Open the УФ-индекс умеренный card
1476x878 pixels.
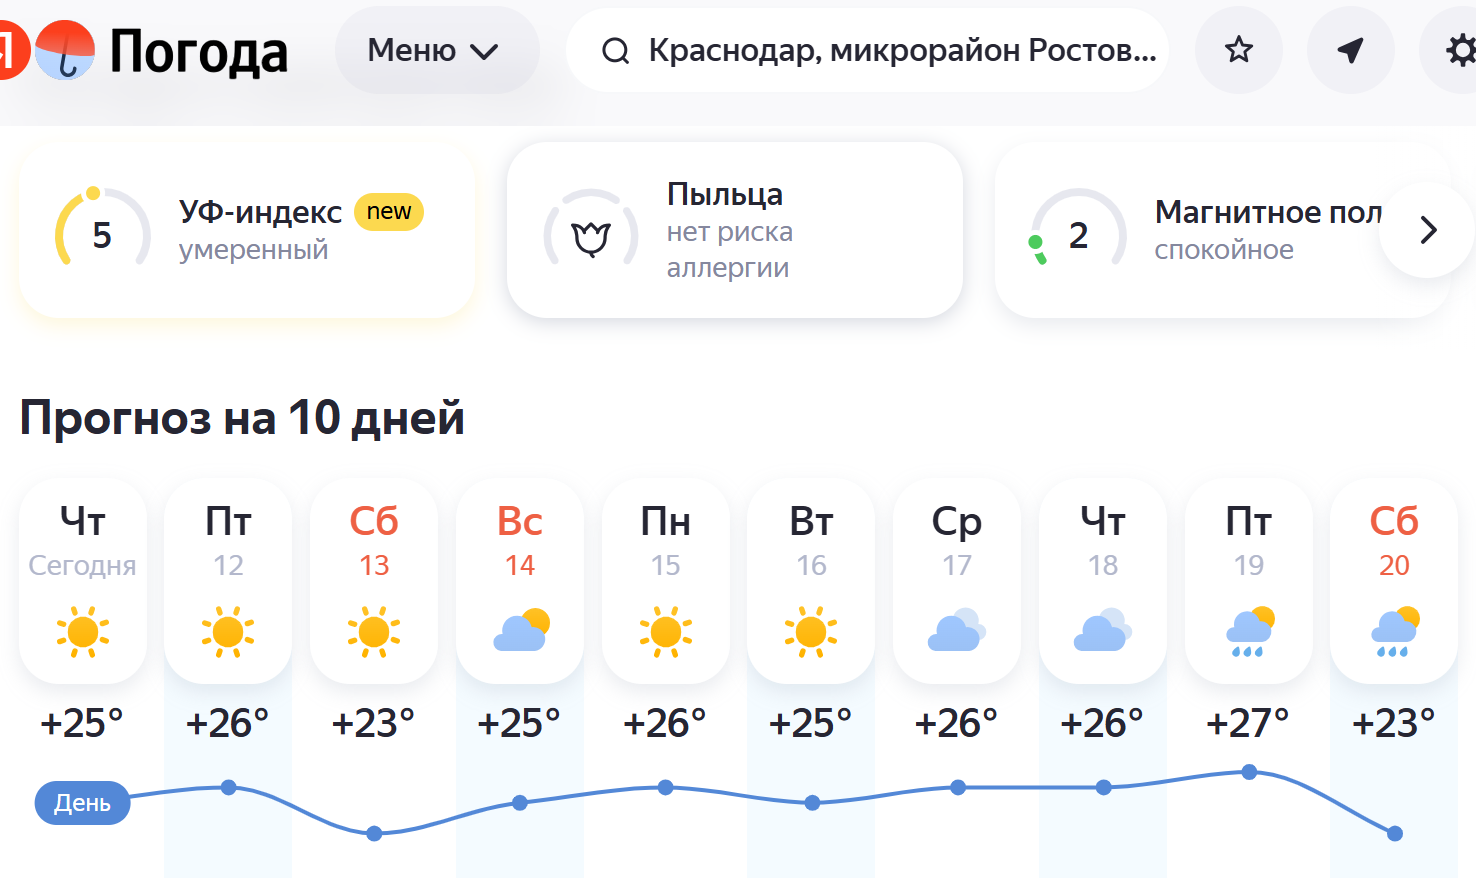(x=247, y=230)
